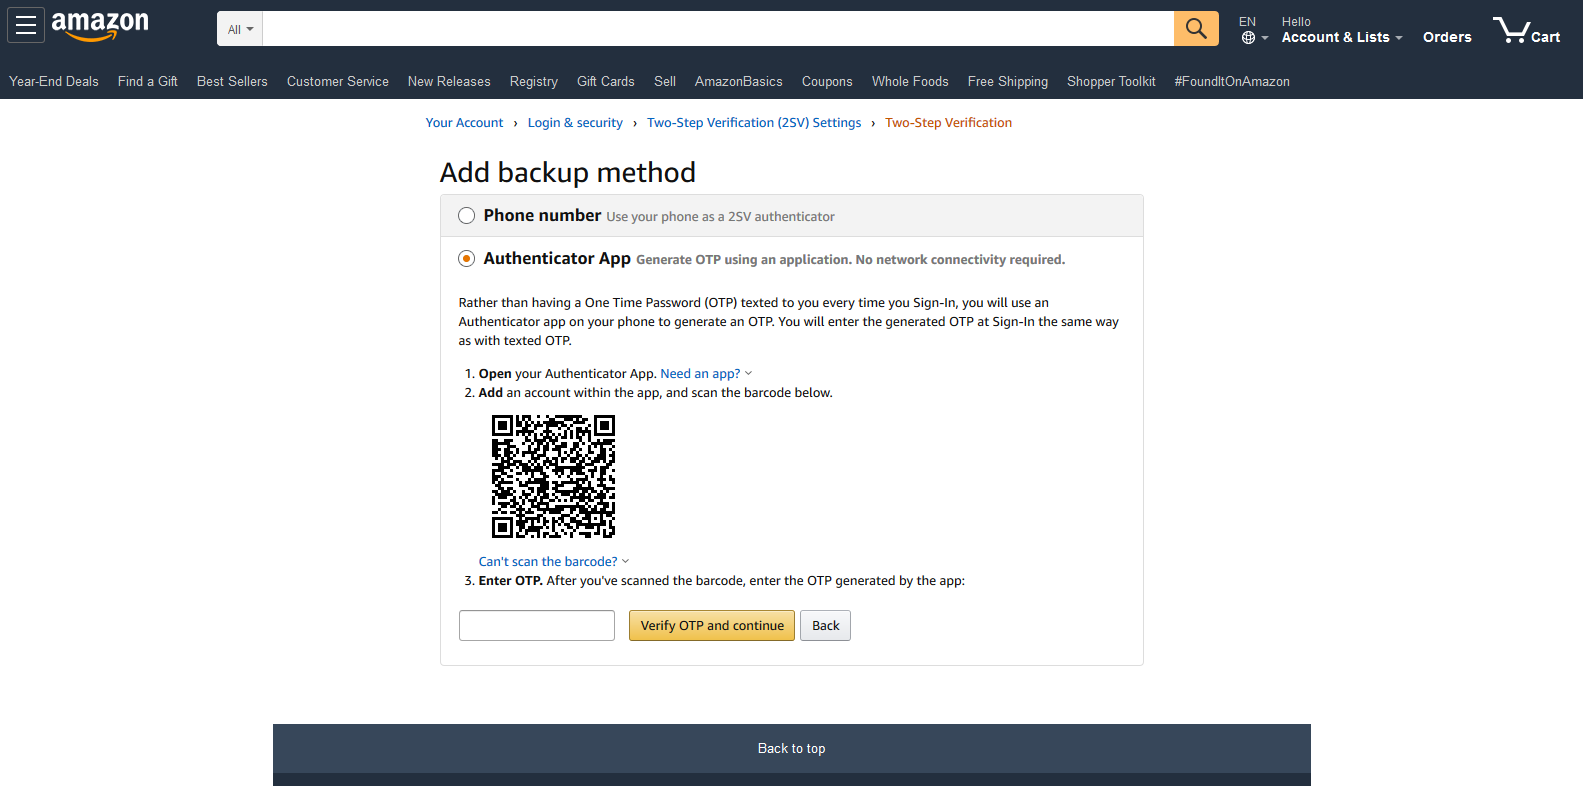Click the Two-Step Verification breadcrumb text
Viewport: 1583px width, 786px height.
point(949,123)
